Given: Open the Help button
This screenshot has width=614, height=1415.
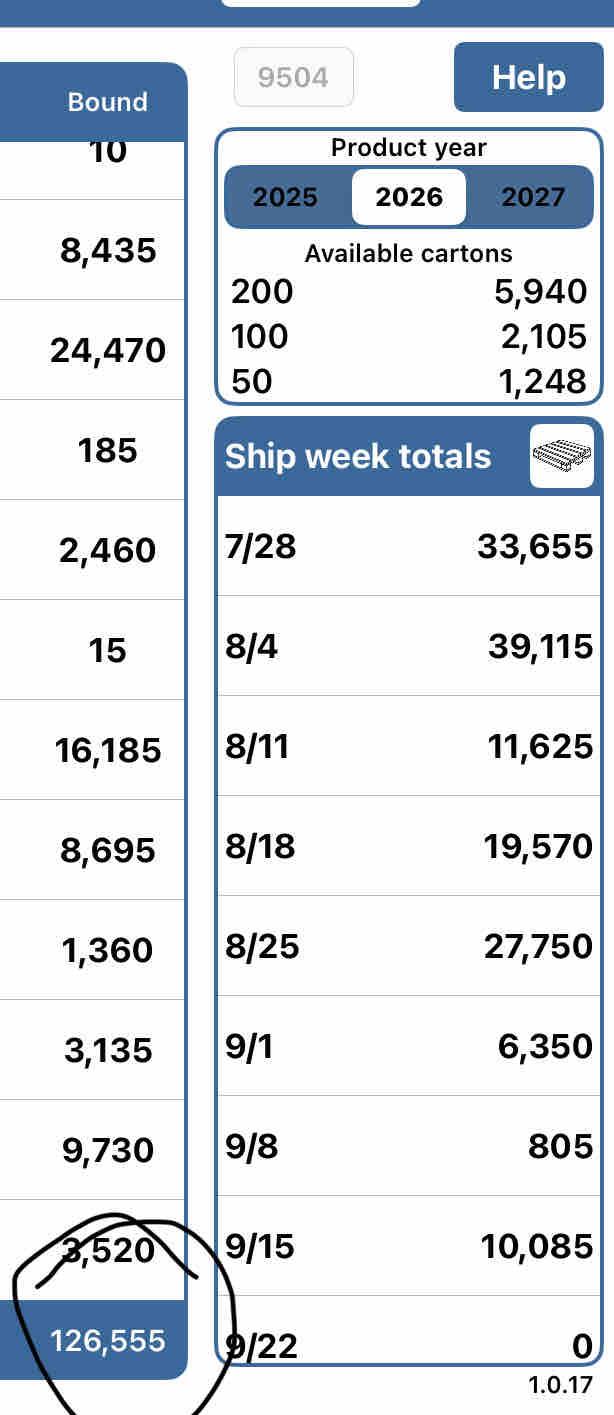Looking at the screenshot, I should point(528,77).
